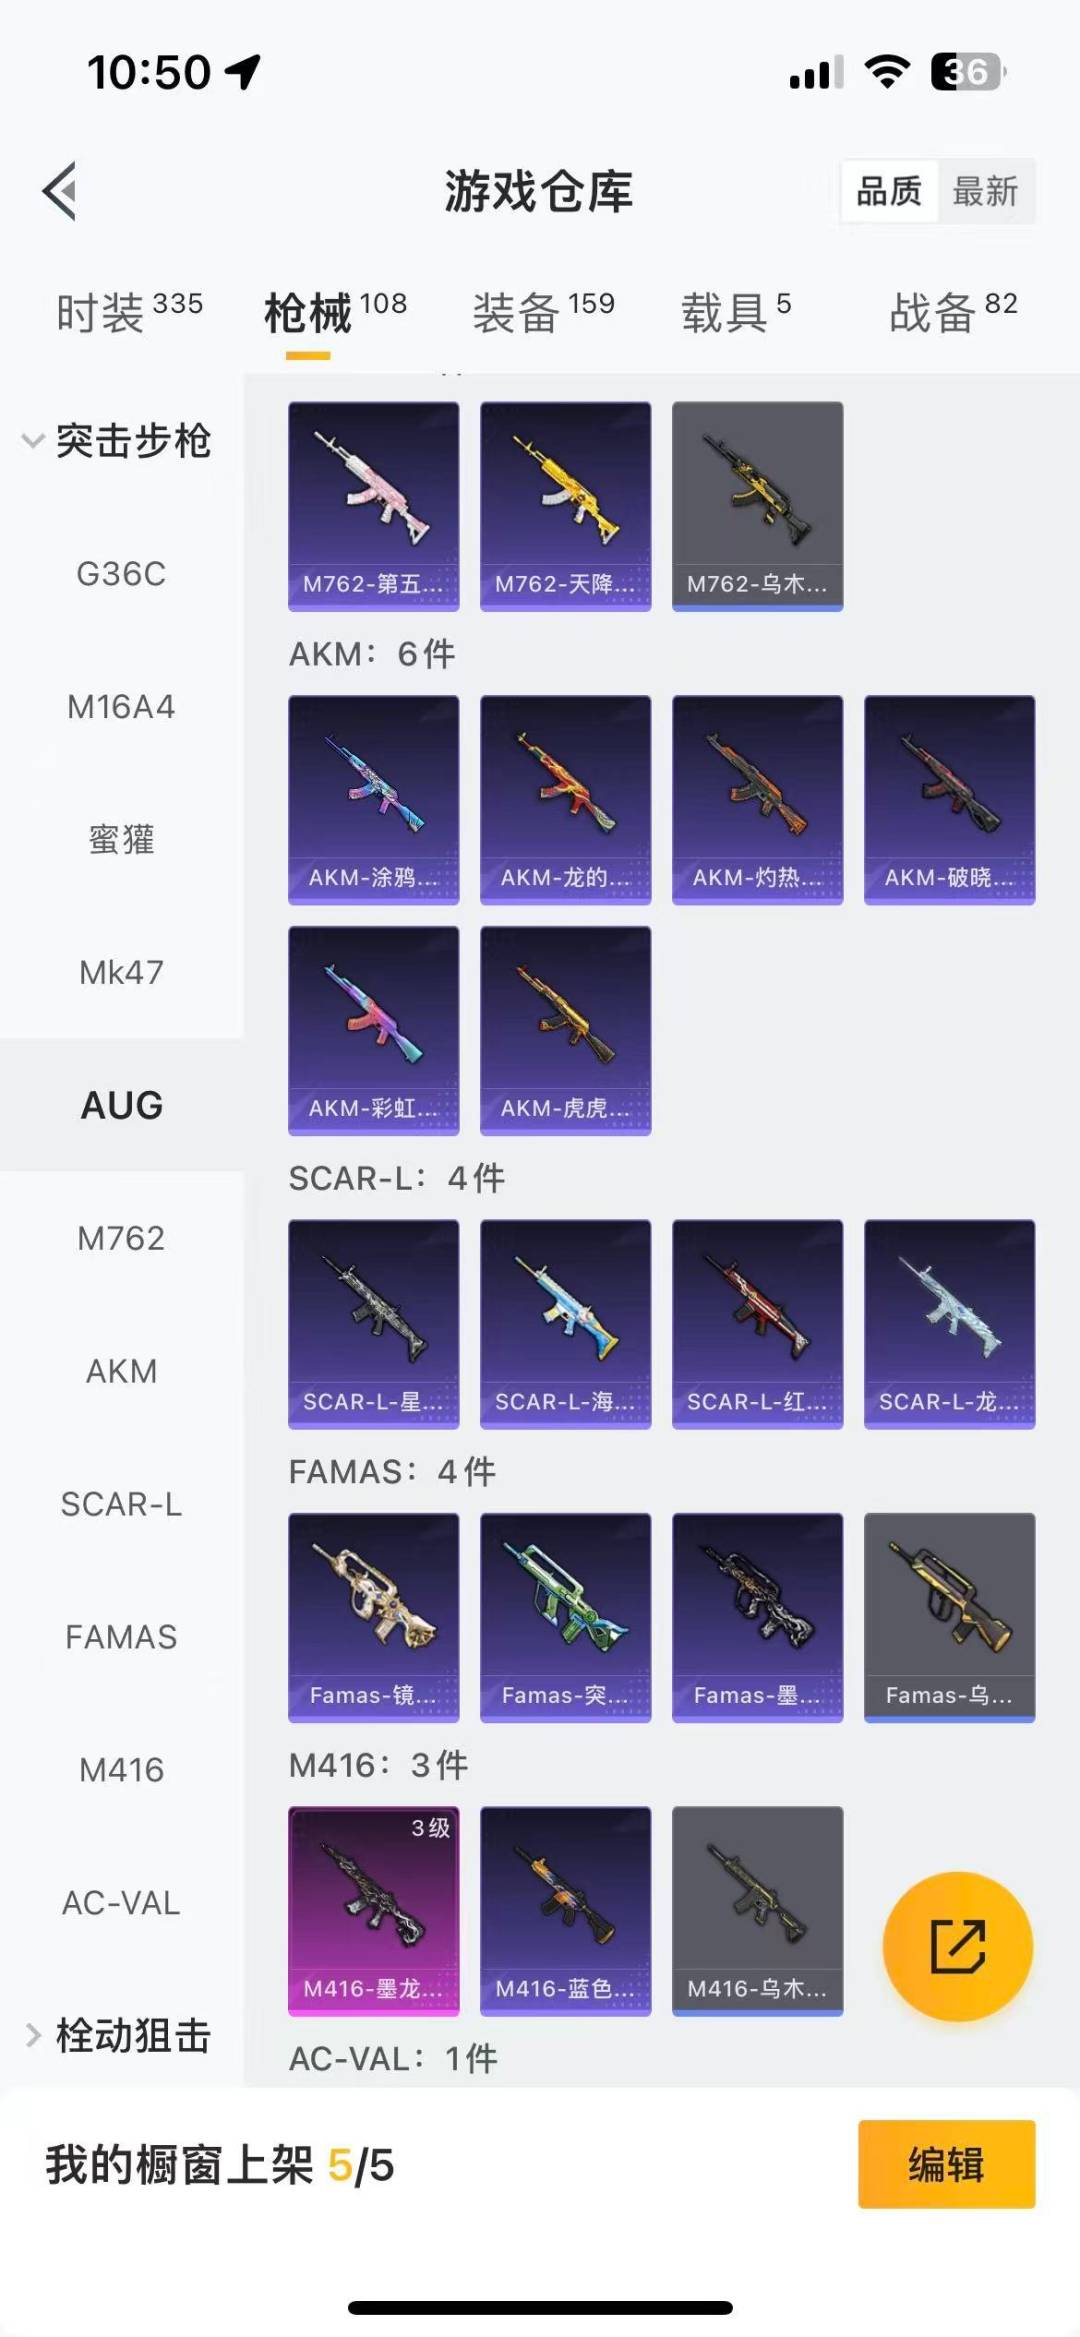
Task: Select the SCAR-L-海 blue skin item
Action: point(566,1324)
